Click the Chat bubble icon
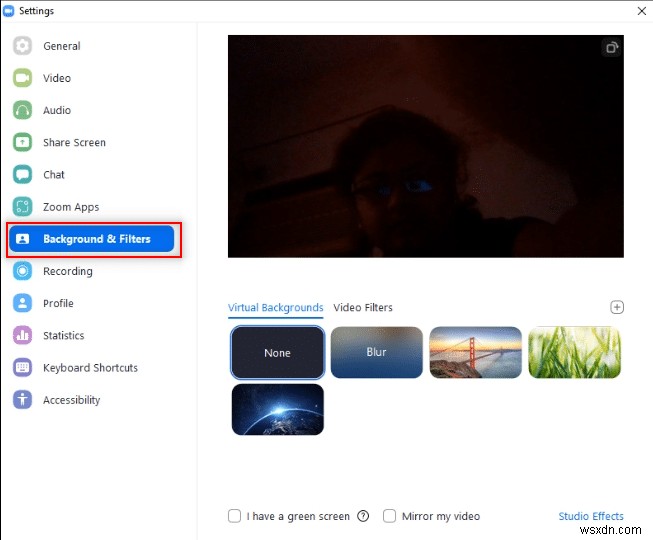The image size is (653, 540). [22, 174]
